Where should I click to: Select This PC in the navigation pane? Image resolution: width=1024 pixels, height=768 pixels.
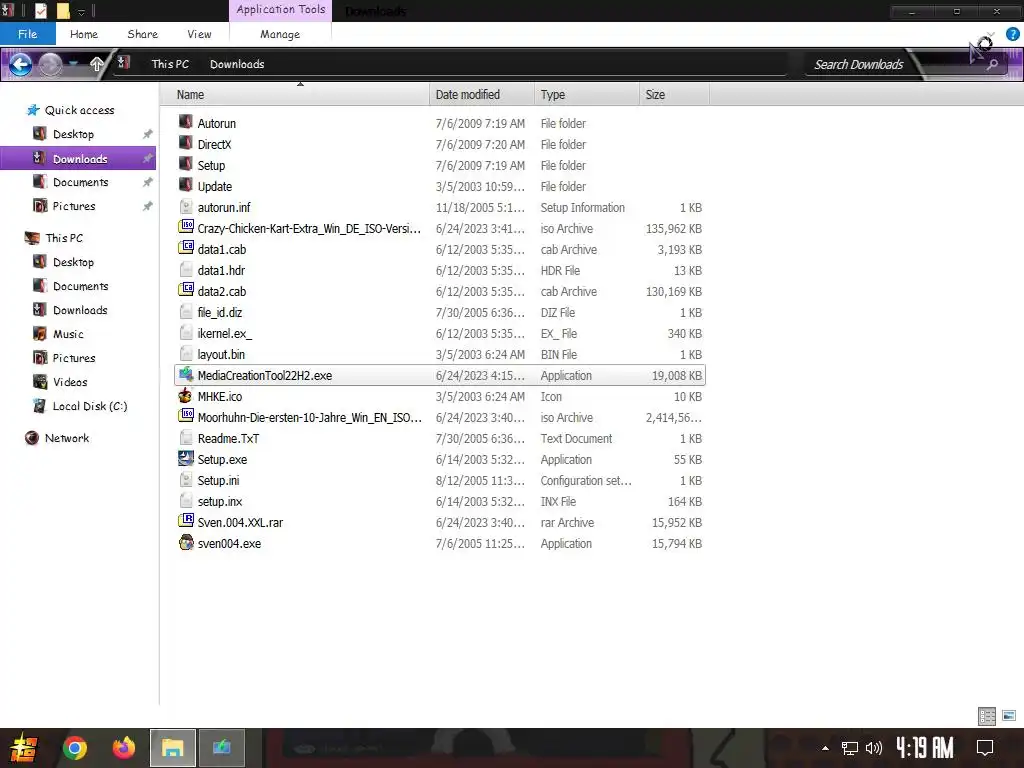point(64,238)
